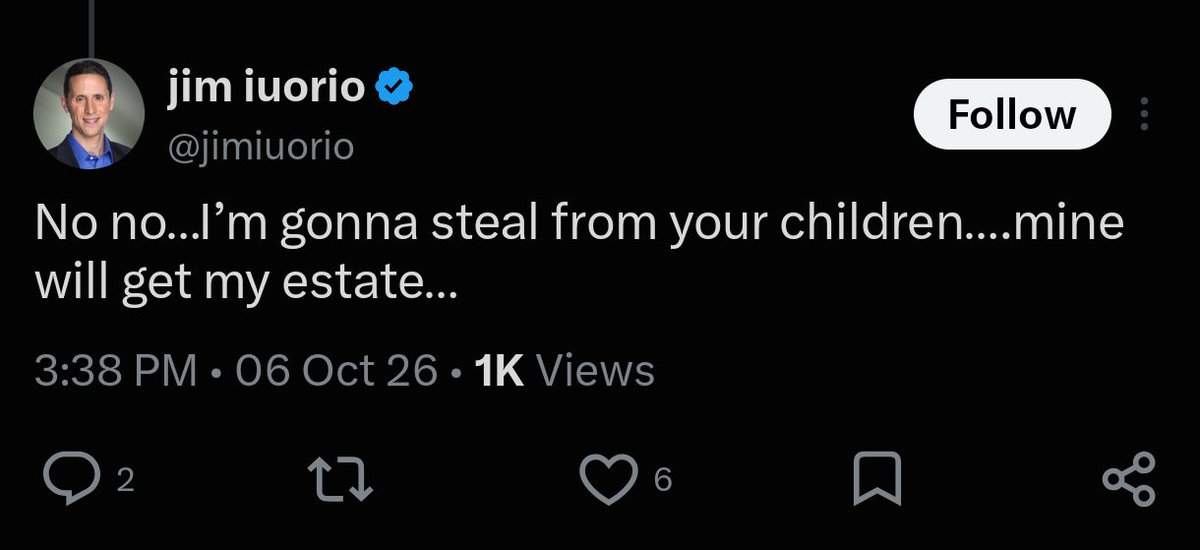This screenshot has width=1200, height=550.
Task: Click the word "Views" beside 1K
Action: [x=597, y=371]
